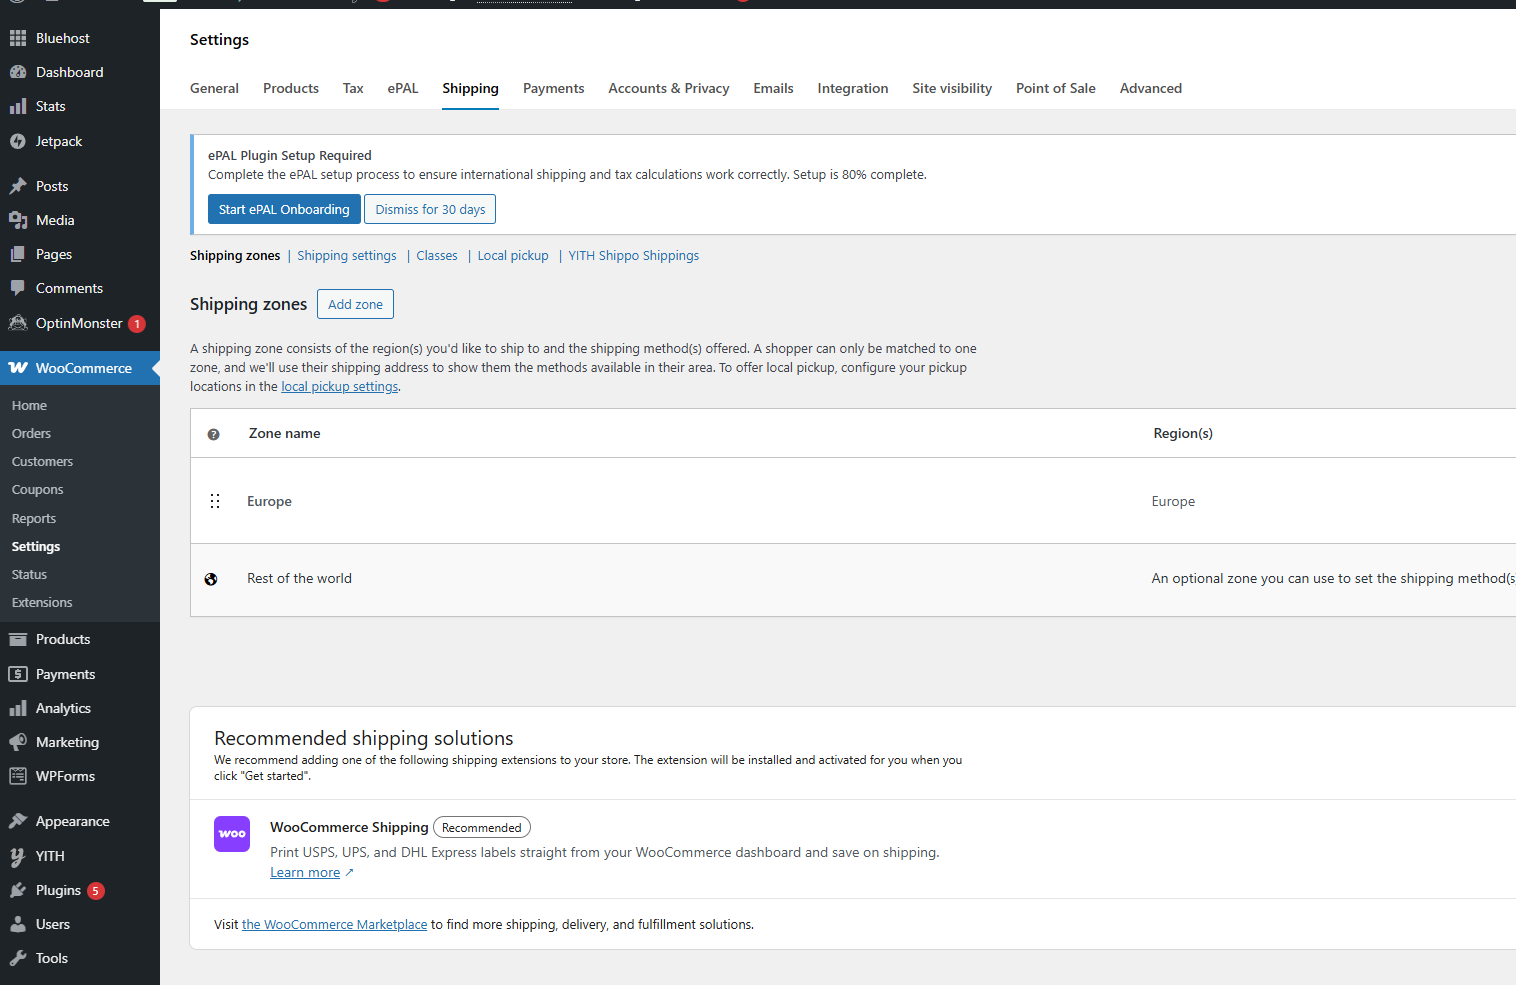Click the Marketing megaphone icon

point(18,742)
